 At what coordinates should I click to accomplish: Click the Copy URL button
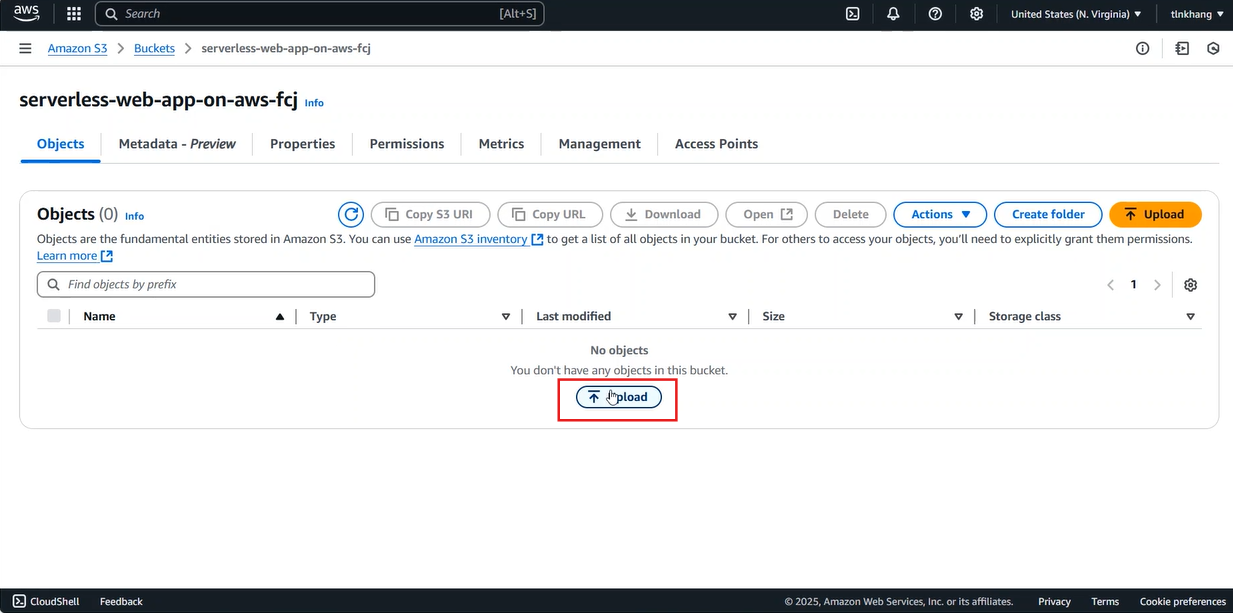coord(550,214)
